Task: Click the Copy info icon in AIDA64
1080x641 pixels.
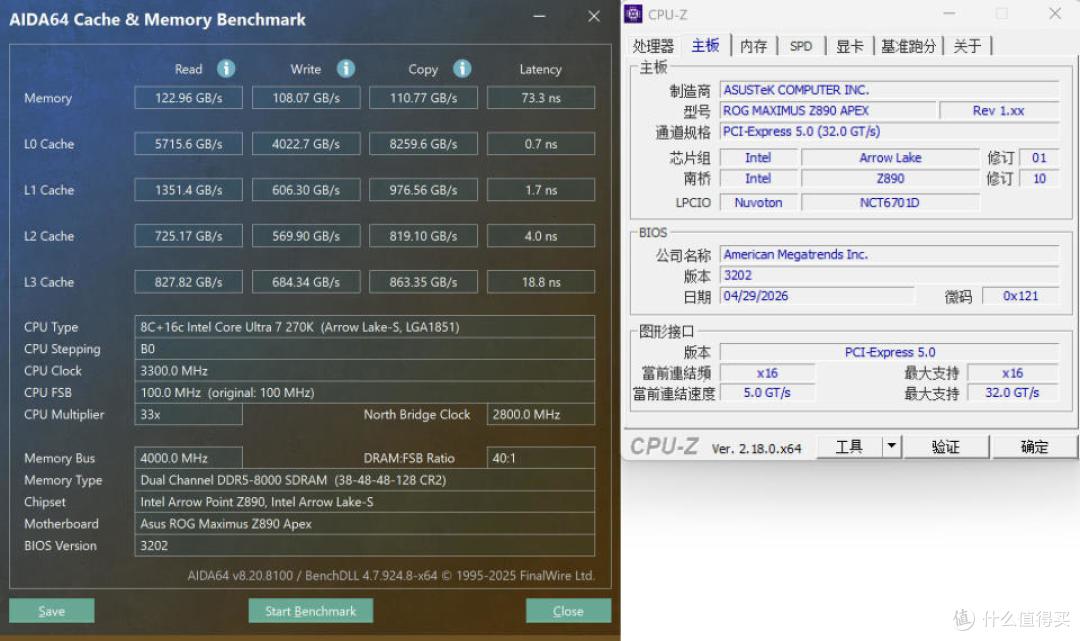Action: pos(462,68)
